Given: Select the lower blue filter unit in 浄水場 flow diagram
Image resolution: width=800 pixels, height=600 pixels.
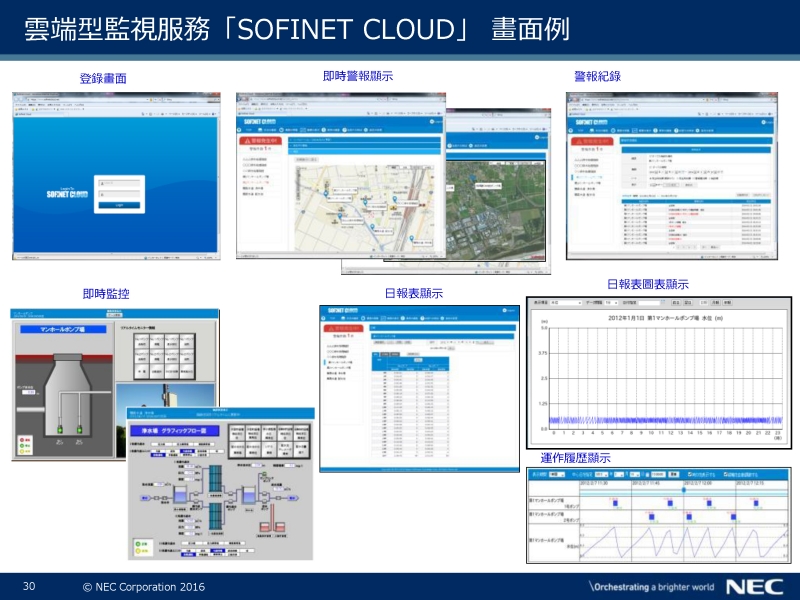Looking at the screenshot, I should click(x=215, y=517).
